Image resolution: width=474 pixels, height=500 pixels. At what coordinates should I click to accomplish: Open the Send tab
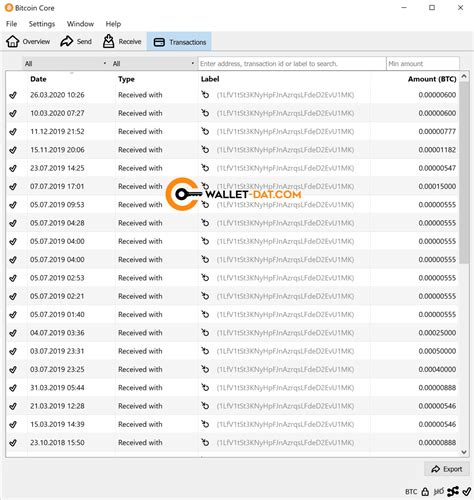(x=76, y=42)
